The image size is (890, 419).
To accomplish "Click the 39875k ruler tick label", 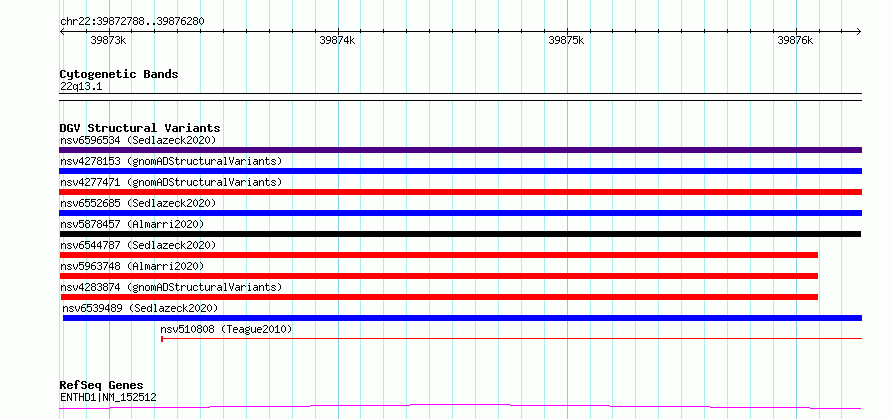I will pos(566,40).
